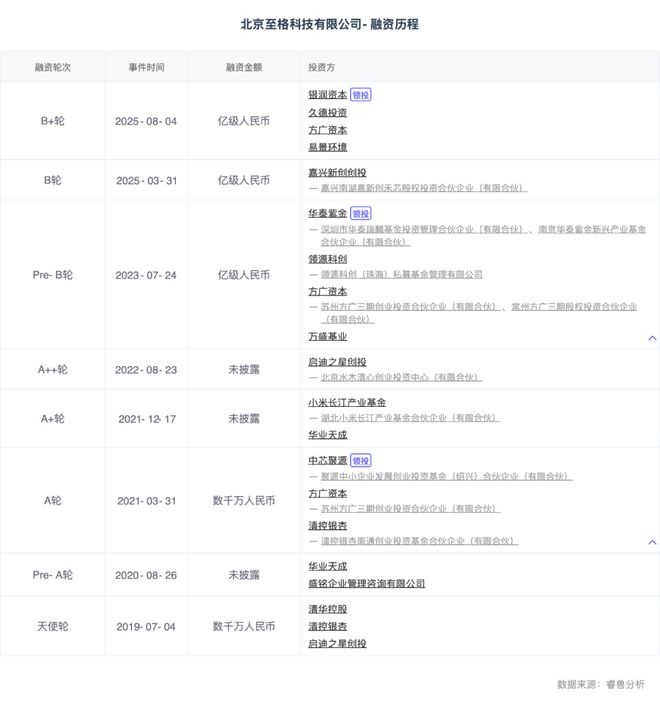This screenshot has height=711, width=660.
Task: Open the 小米长江产业基金 investor link
Action: (347, 402)
